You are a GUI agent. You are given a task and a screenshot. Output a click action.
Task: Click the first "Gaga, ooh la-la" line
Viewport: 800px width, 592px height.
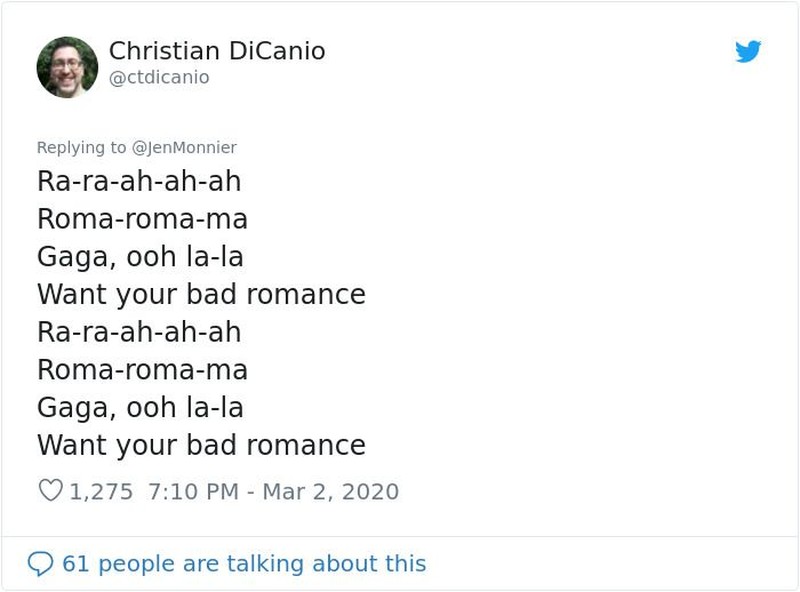(140, 257)
